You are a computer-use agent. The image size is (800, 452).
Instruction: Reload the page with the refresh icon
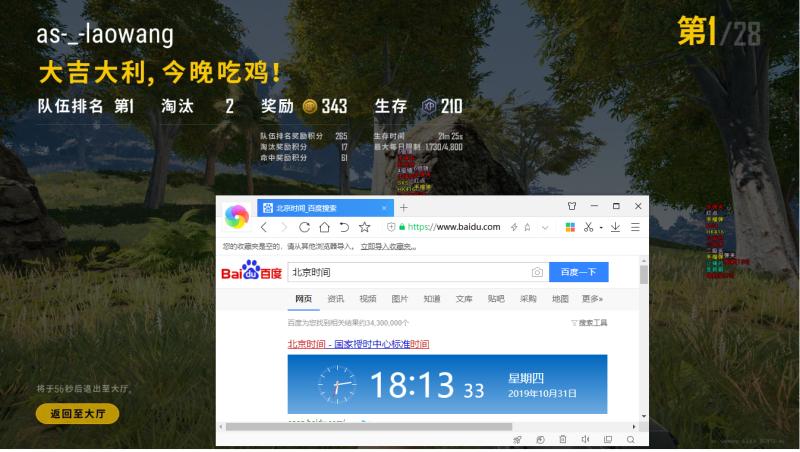[x=304, y=227]
